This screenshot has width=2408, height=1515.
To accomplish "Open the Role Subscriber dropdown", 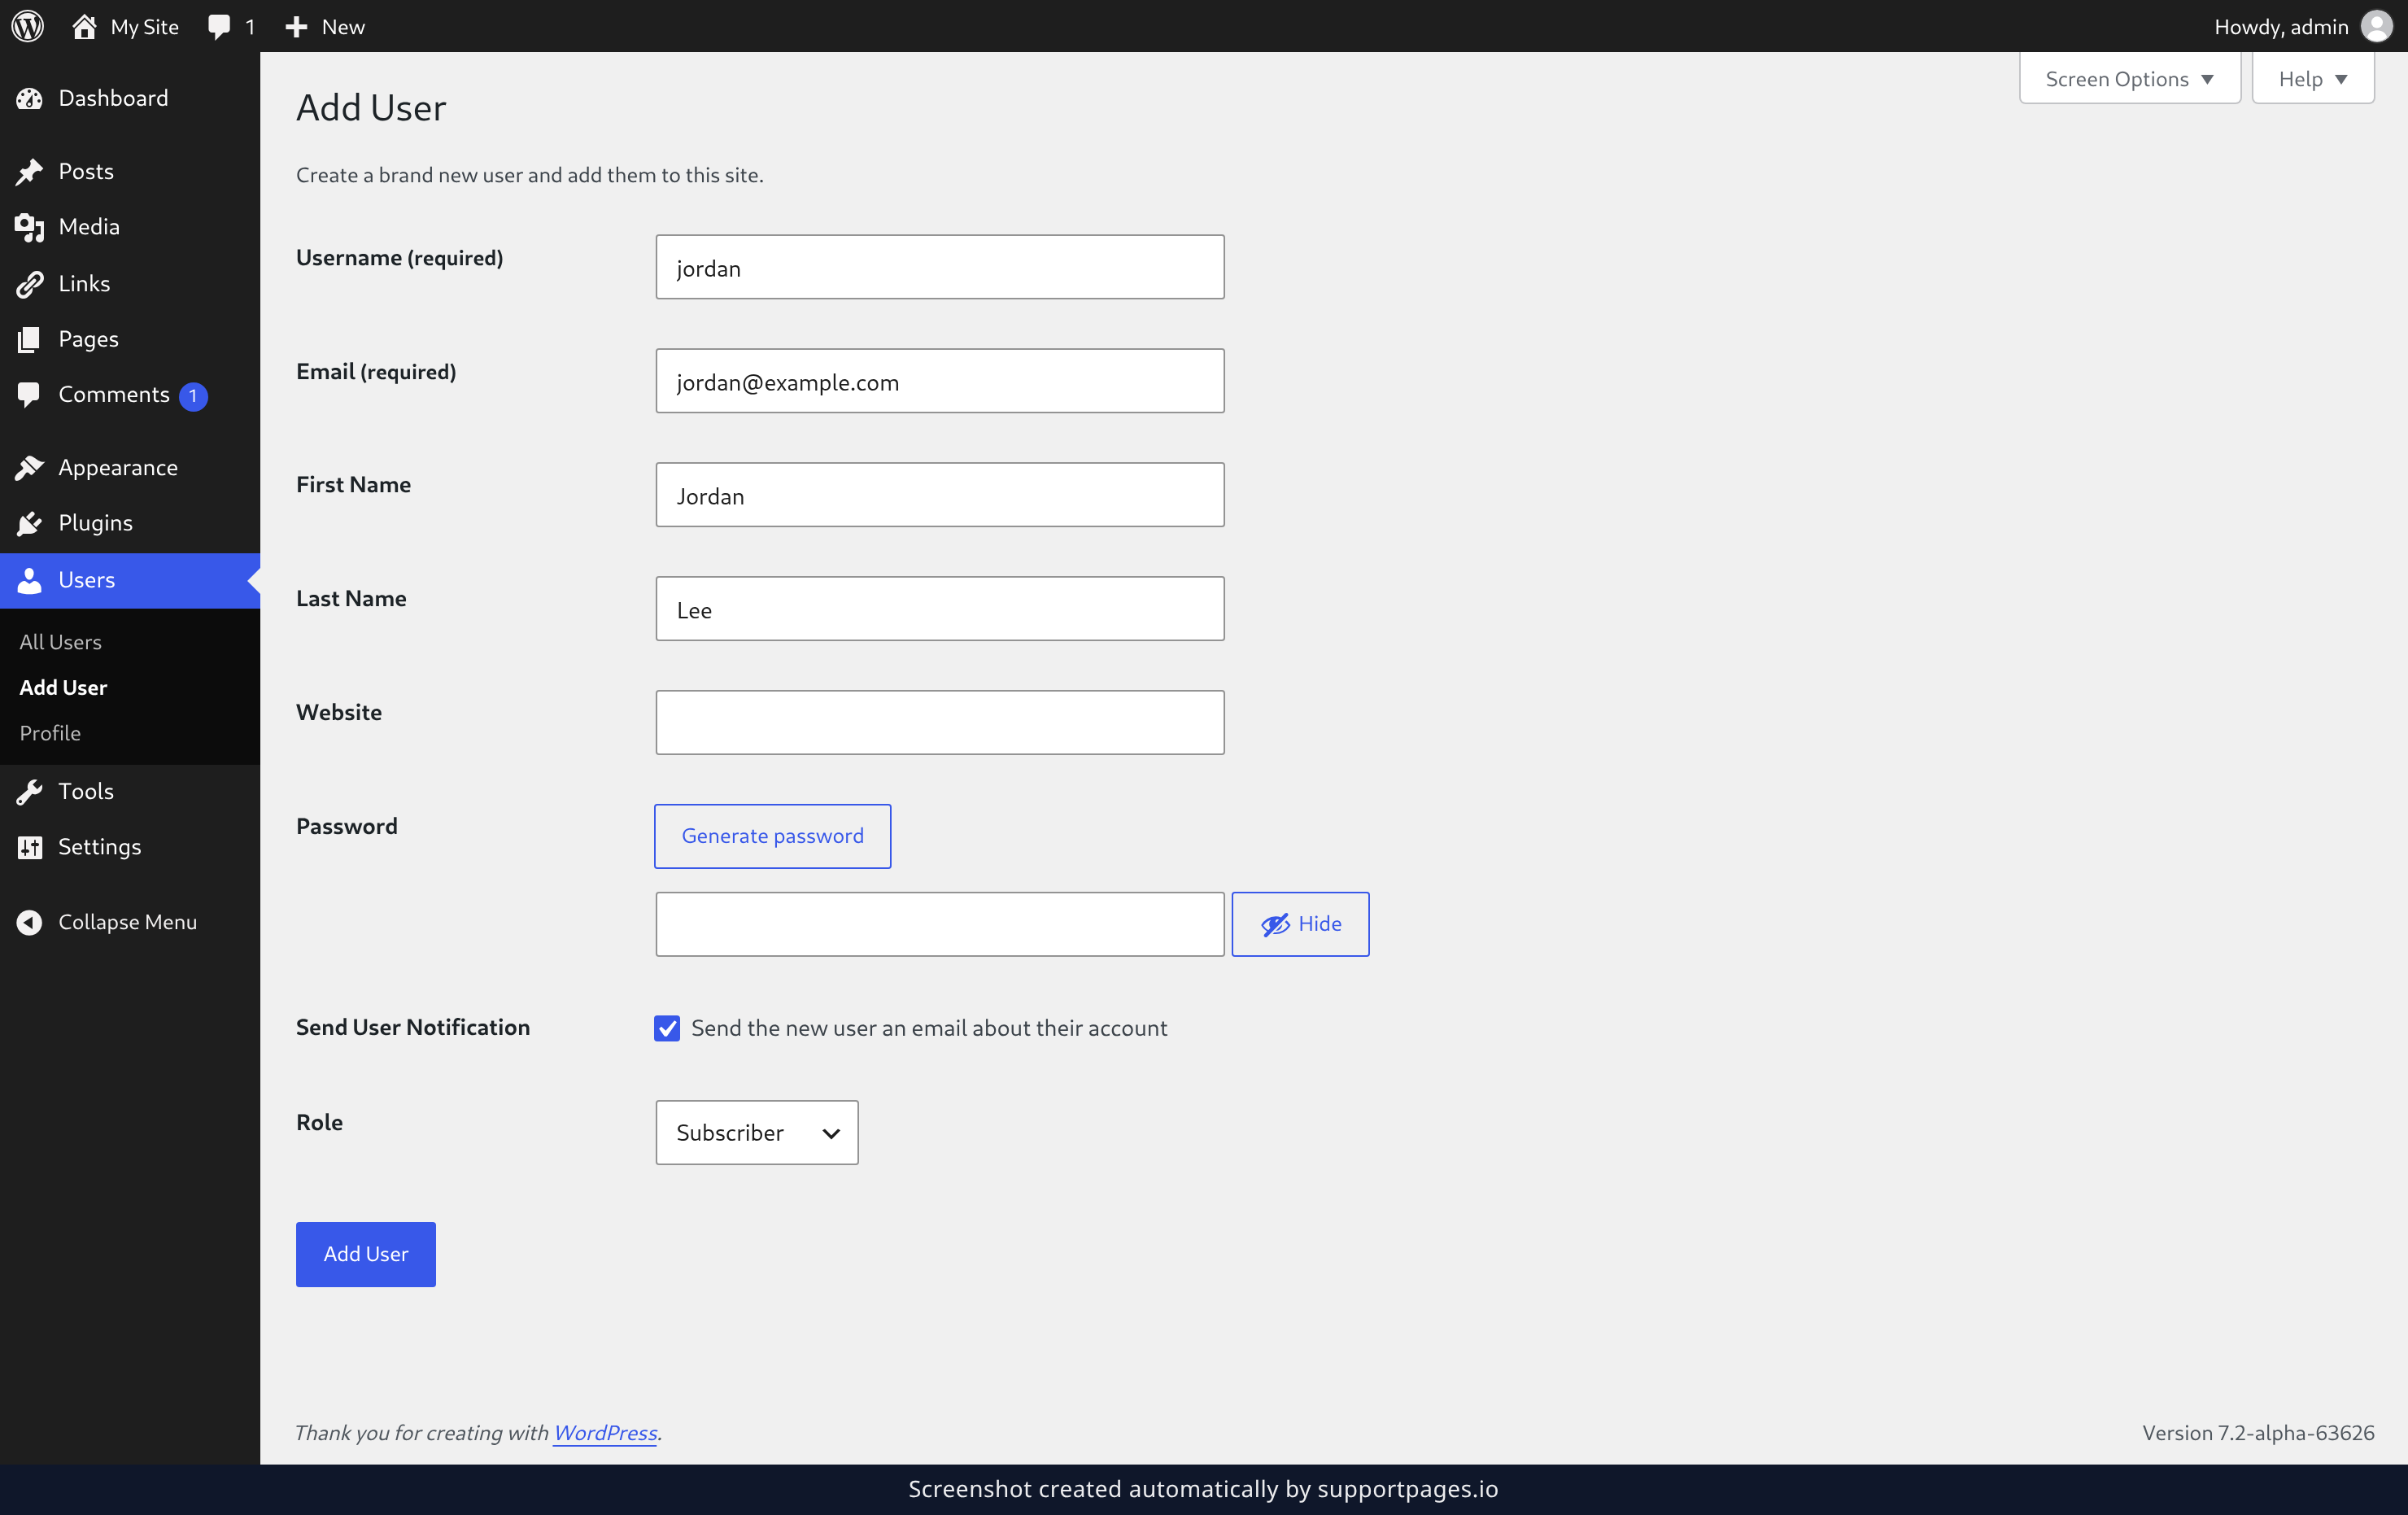I will (757, 1133).
